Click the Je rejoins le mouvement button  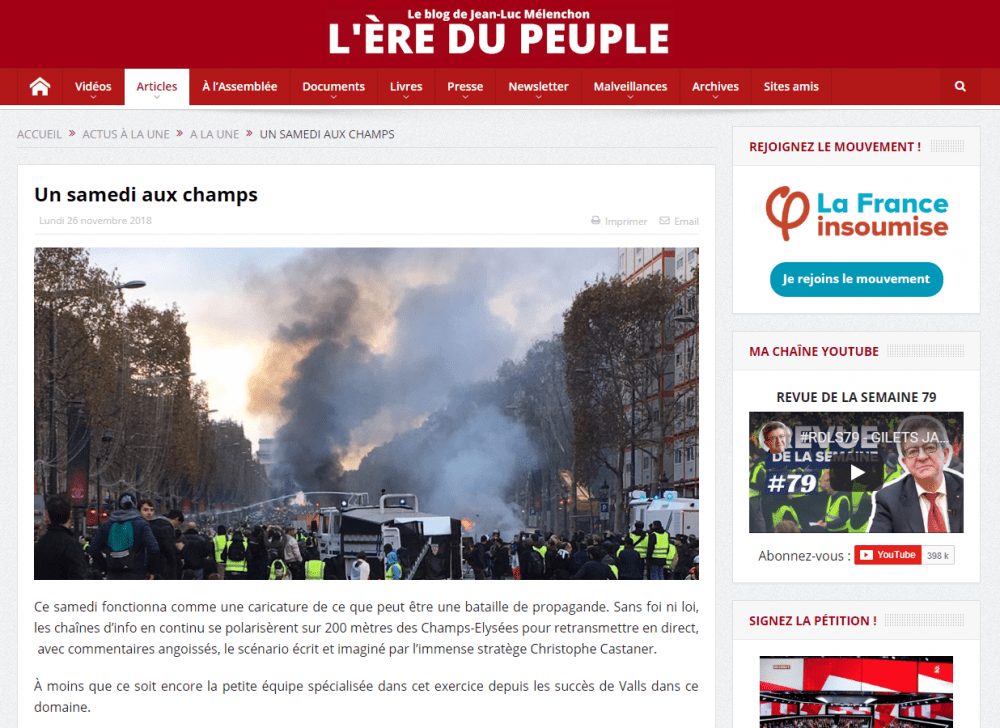tap(857, 279)
